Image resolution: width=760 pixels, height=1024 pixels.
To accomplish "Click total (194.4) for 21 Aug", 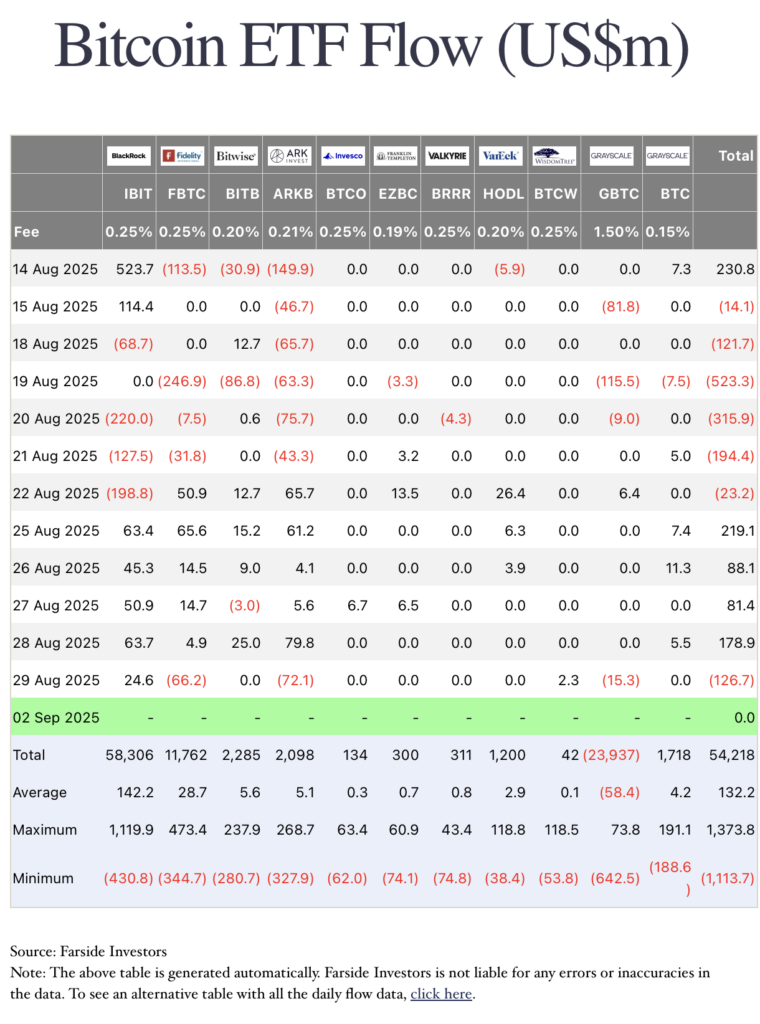I will (x=731, y=456).
